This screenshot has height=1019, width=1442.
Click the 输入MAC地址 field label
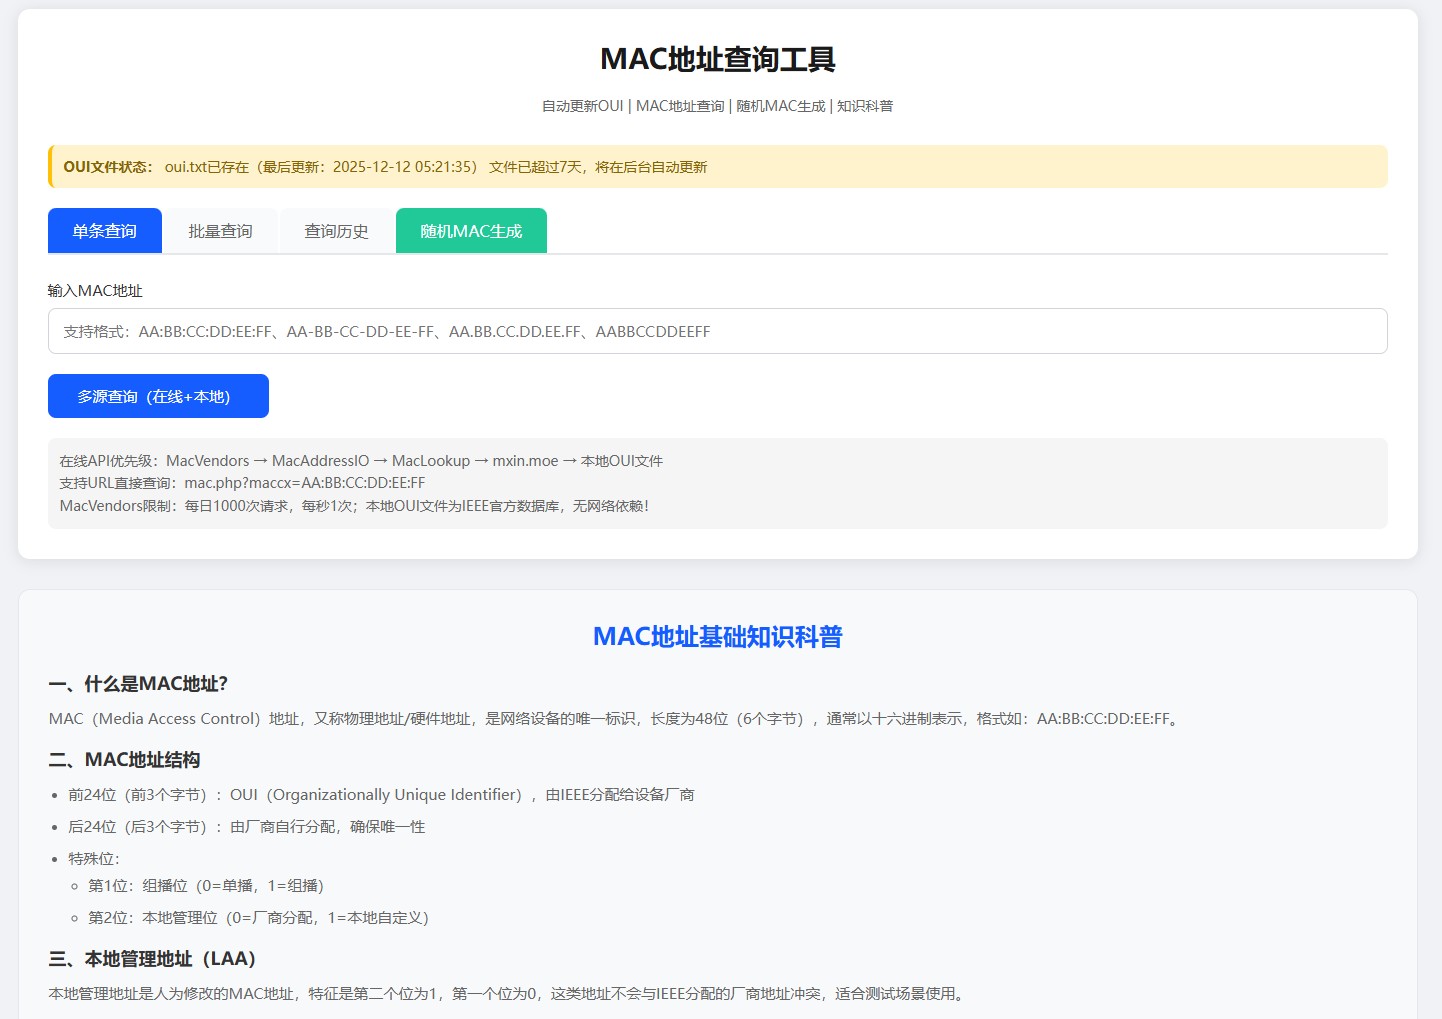(95, 291)
